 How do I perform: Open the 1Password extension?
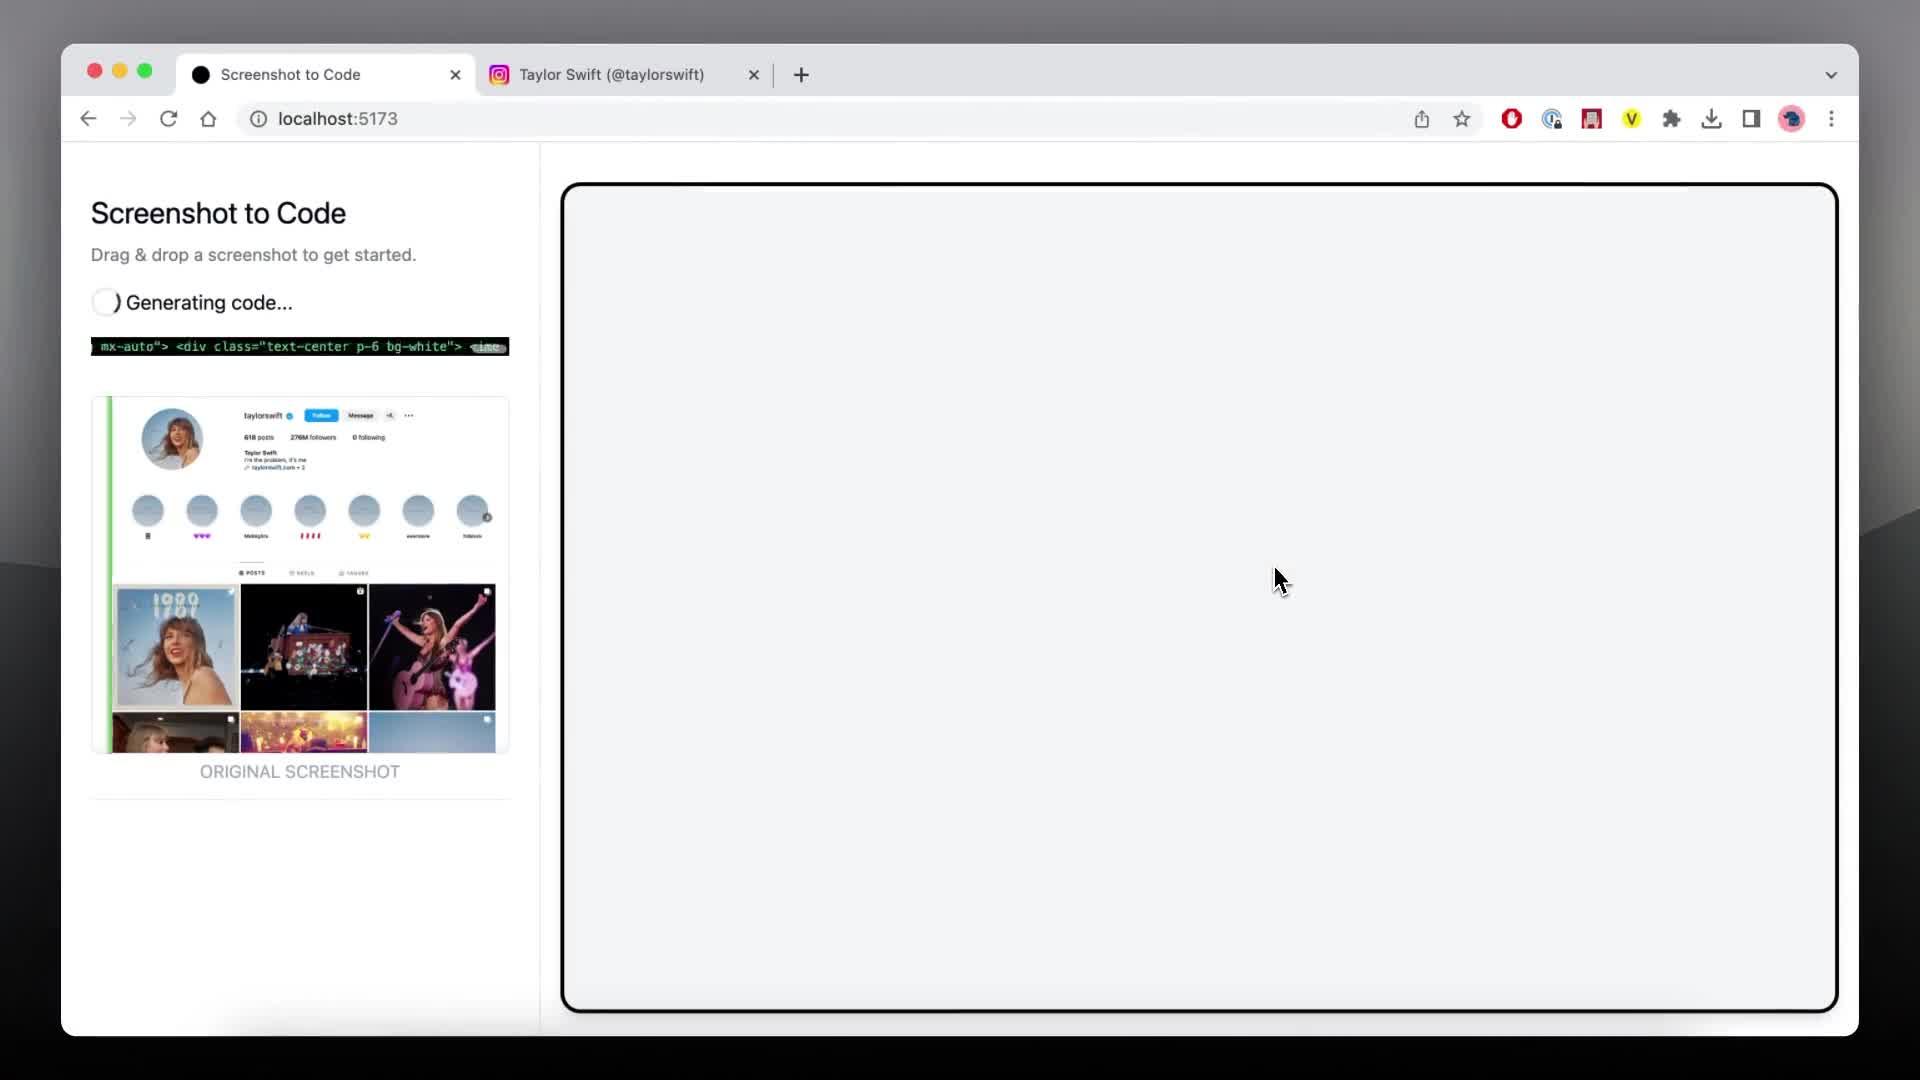[x=1552, y=118]
